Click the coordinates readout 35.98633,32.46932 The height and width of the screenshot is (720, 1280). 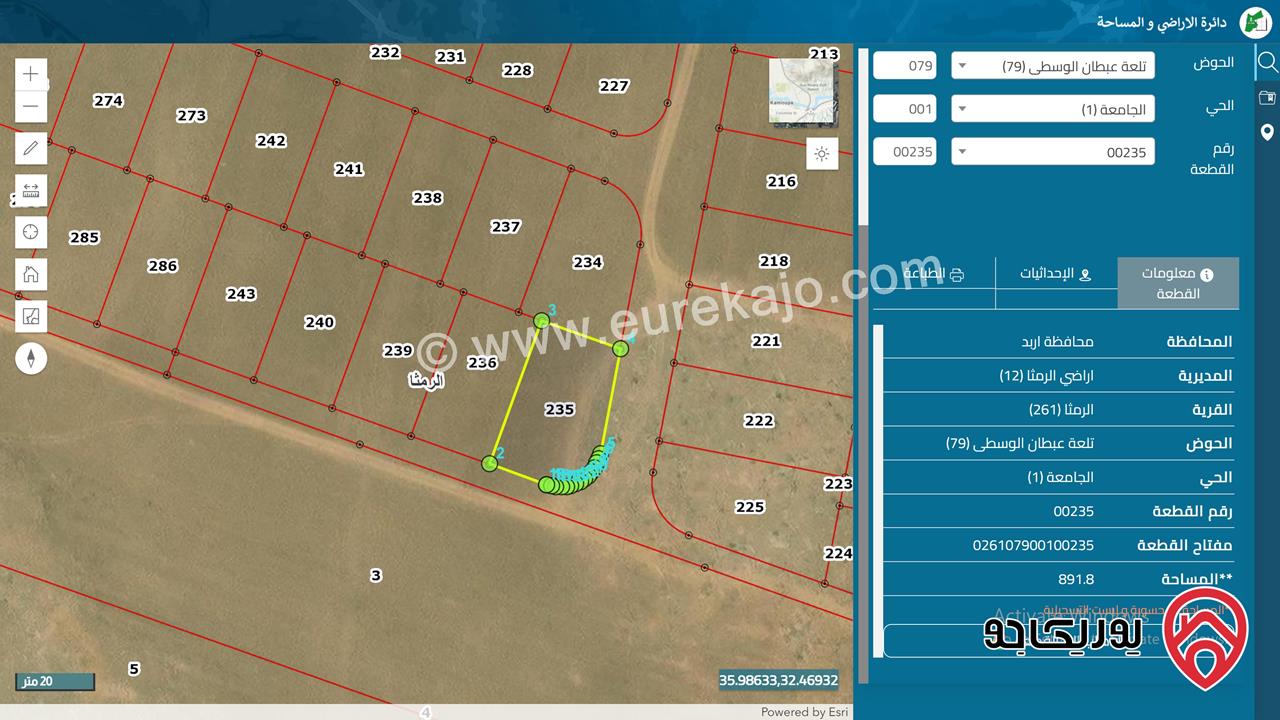pos(778,680)
